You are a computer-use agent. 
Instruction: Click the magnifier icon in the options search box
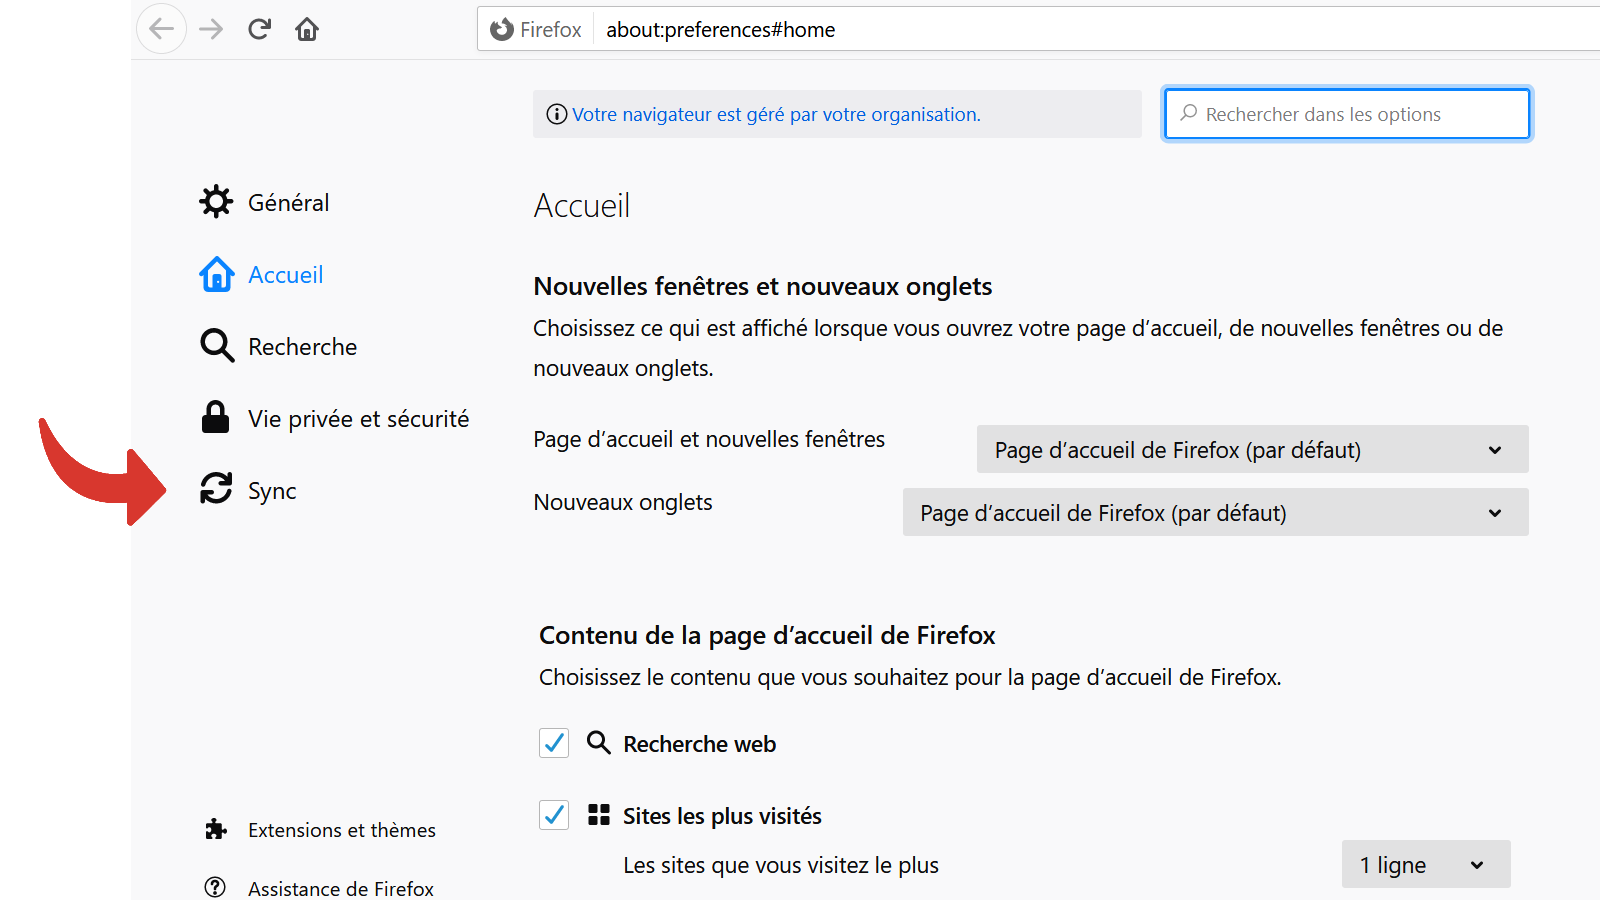1188,113
